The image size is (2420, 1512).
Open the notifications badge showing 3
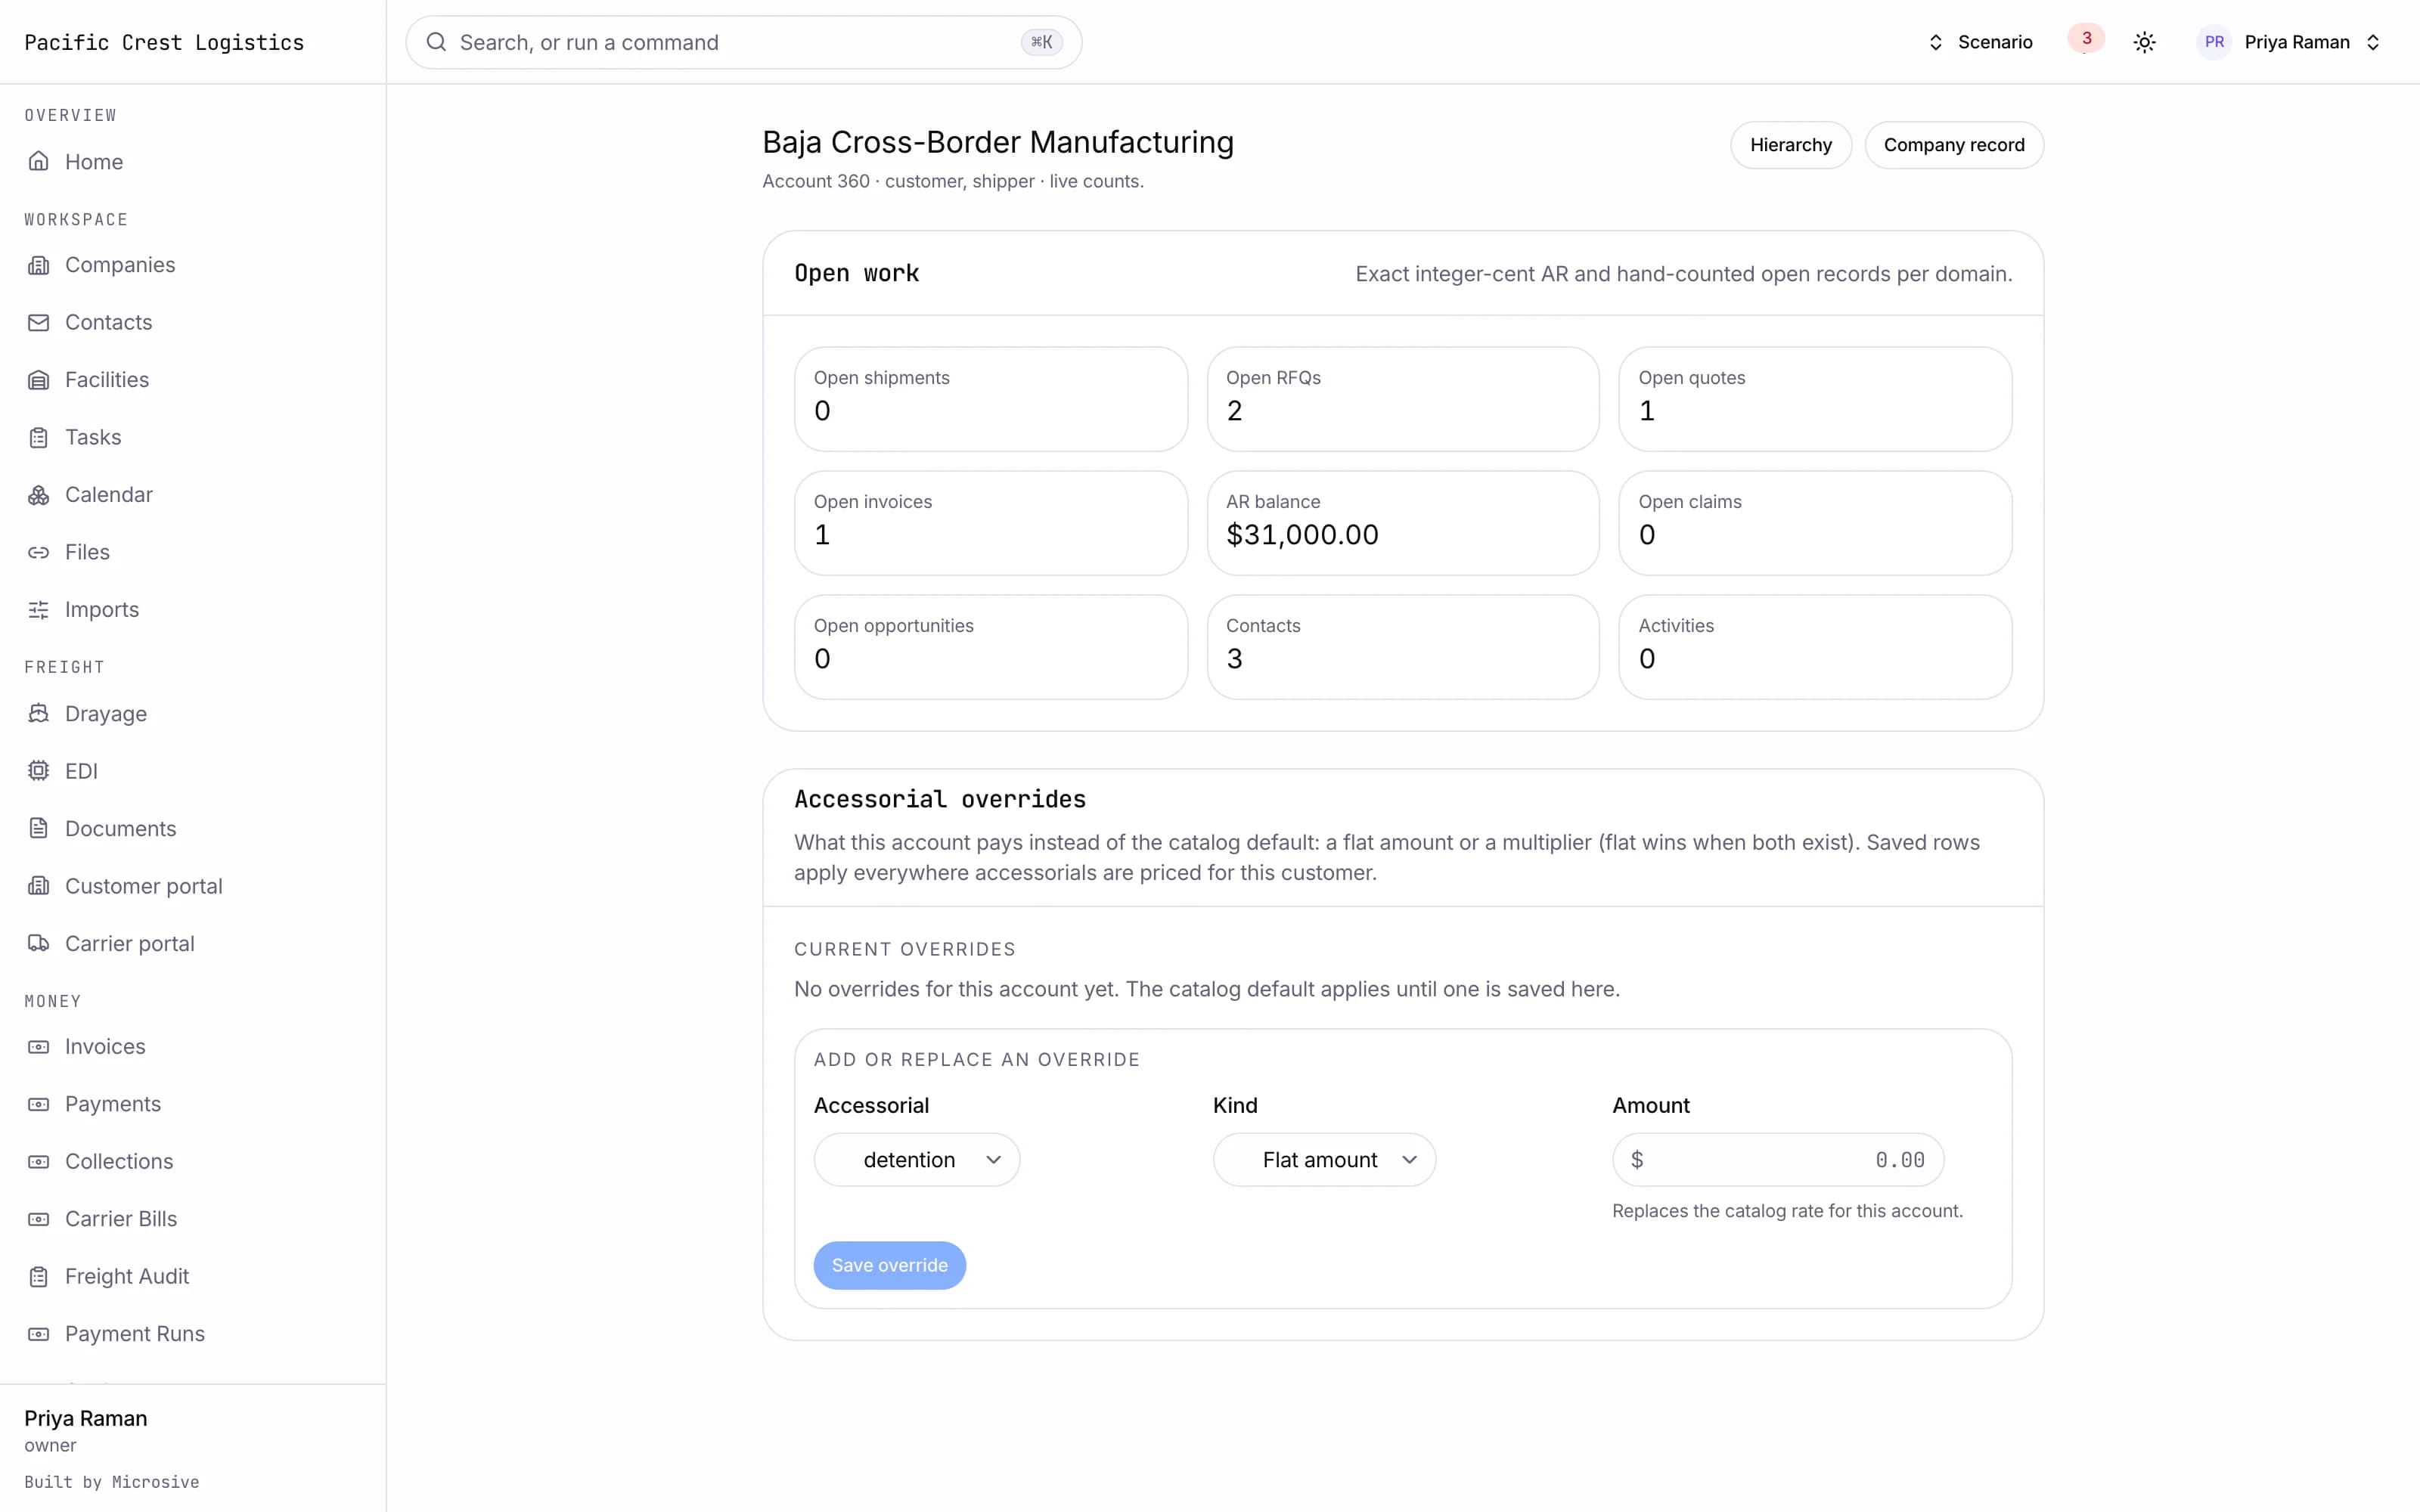pyautogui.click(x=2086, y=38)
